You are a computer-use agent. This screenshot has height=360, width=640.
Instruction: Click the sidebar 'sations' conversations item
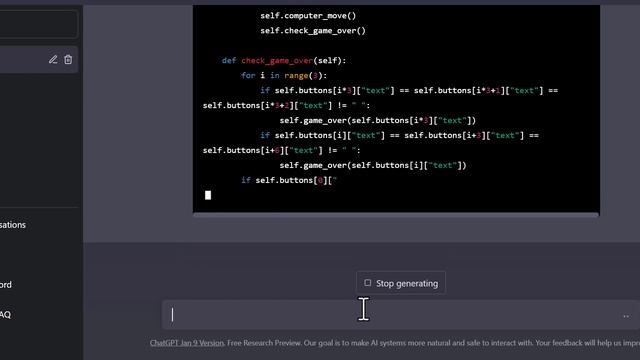tap(13, 225)
